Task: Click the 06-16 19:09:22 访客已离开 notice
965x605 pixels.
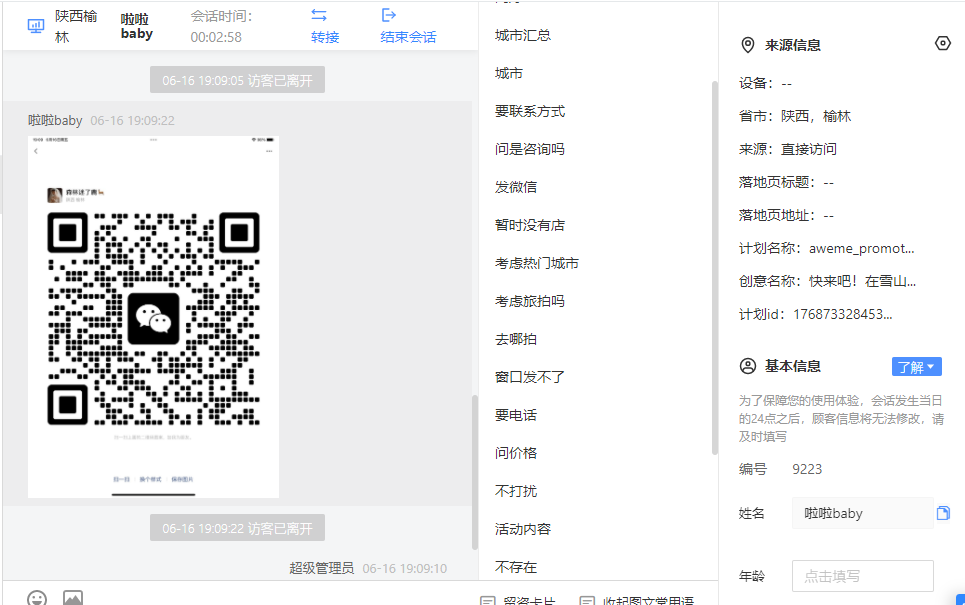Action: click(237, 528)
